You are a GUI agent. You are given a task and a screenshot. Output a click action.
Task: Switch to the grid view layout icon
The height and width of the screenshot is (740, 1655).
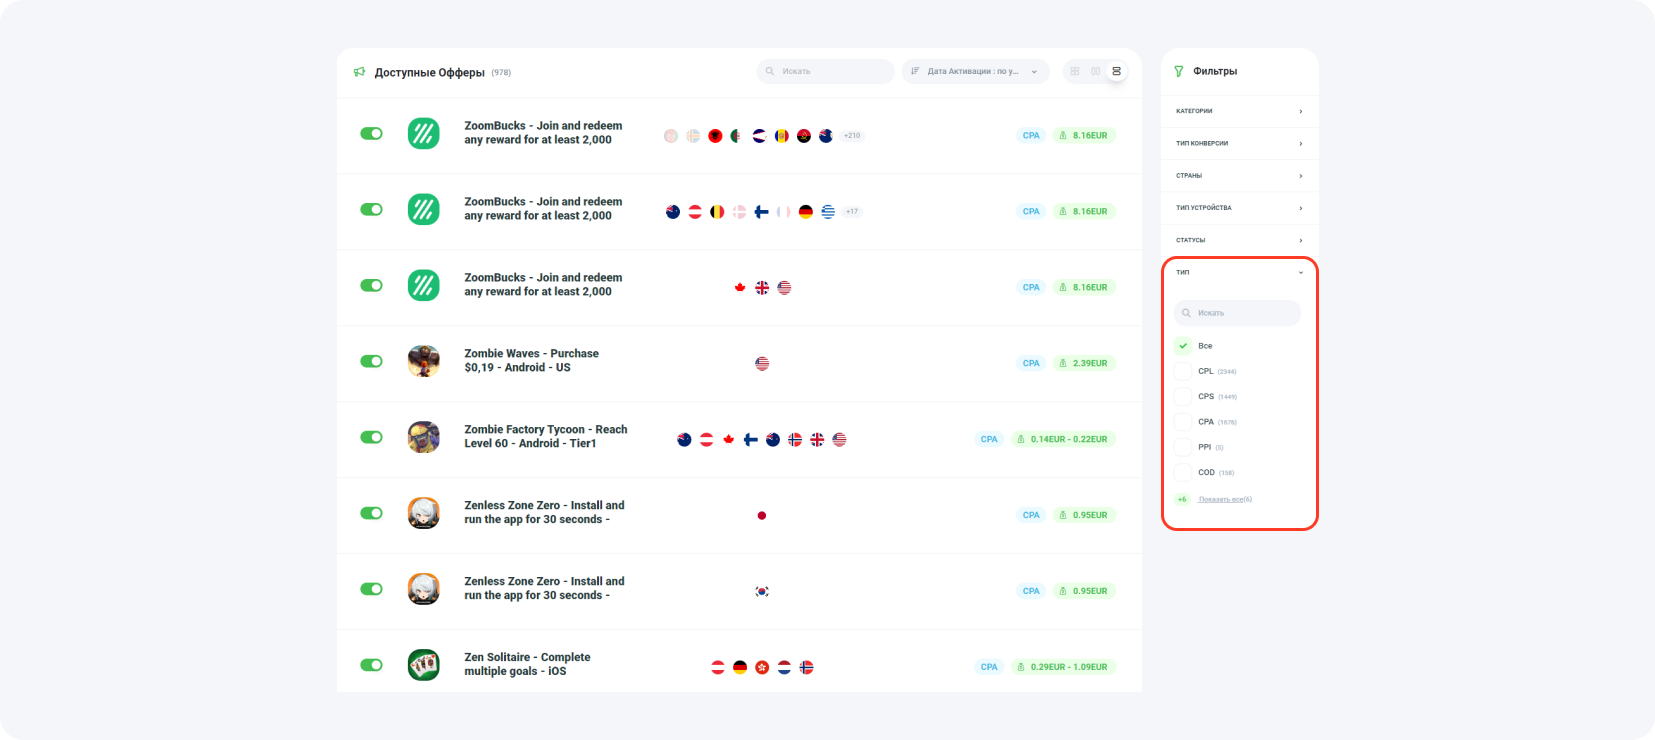point(1075,71)
